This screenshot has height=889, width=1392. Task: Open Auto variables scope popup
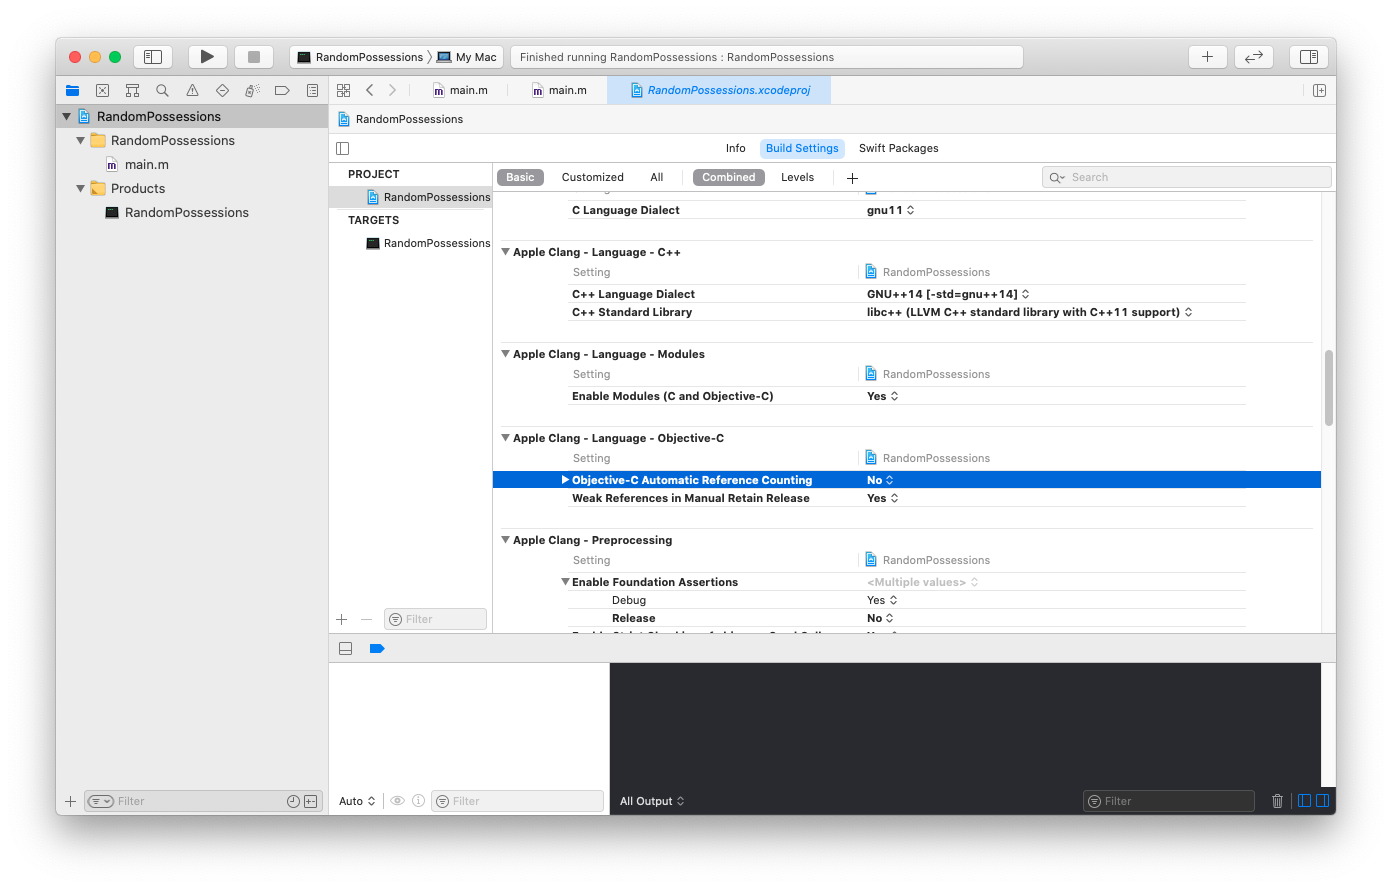(357, 801)
